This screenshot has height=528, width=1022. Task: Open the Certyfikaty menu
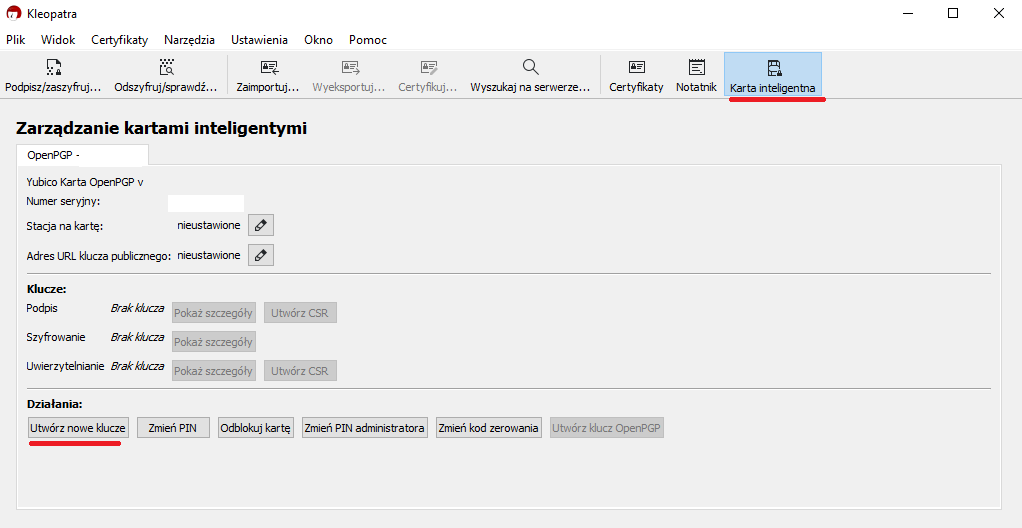(x=119, y=40)
